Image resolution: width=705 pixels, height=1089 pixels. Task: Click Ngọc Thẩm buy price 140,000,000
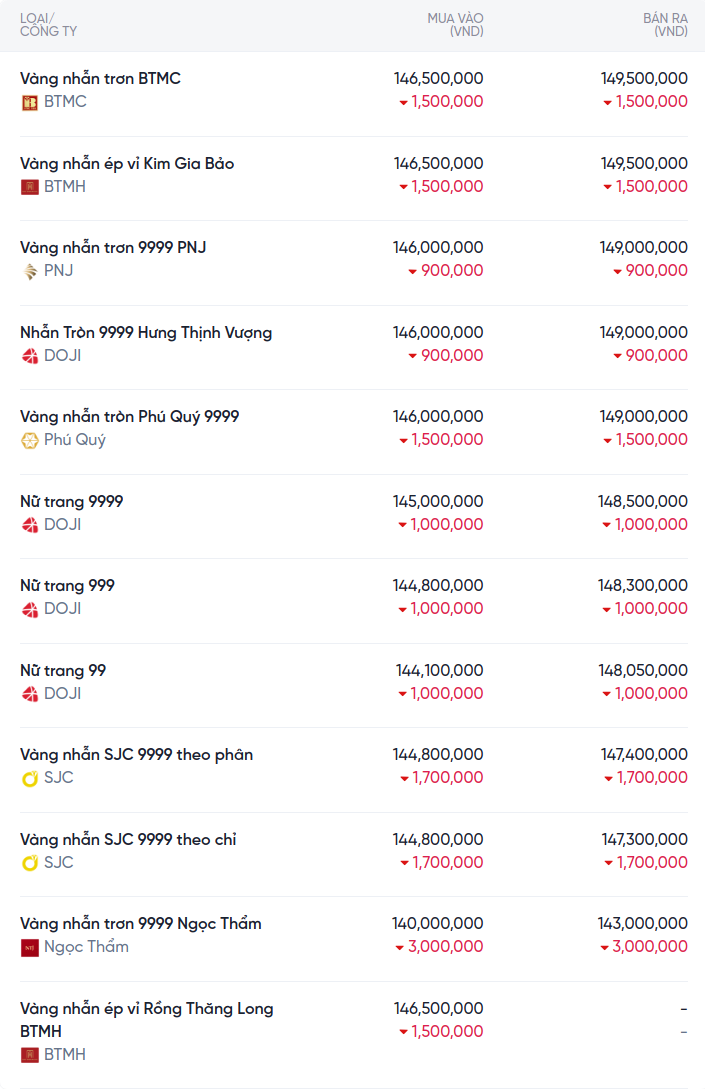coord(437,923)
